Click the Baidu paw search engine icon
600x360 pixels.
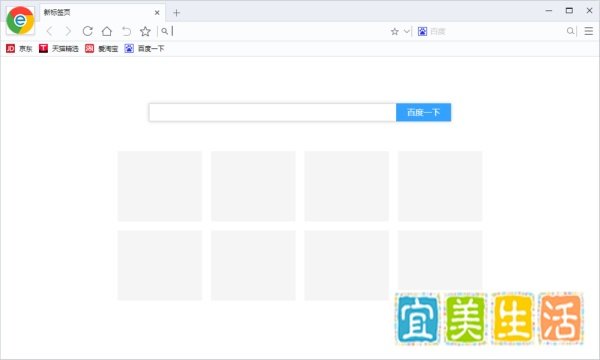422,31
